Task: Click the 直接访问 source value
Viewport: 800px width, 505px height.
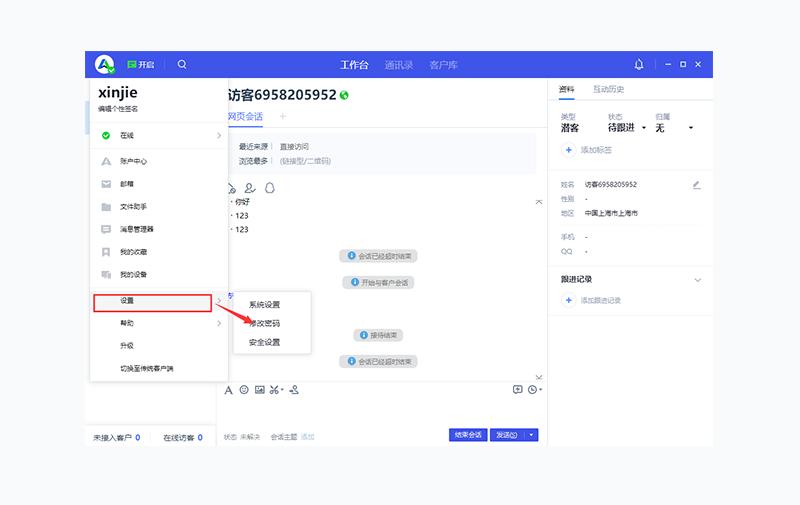Action: coord(294,146)
